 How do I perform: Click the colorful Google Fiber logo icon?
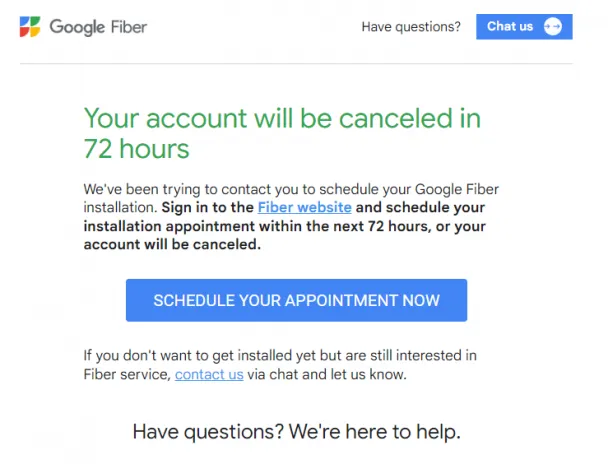pyautogui.click(x=30, y=27)
